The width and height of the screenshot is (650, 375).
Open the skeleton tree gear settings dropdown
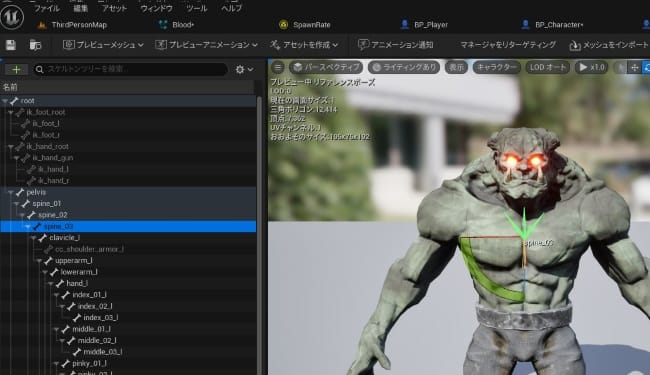pyautogui.click(x=244, y=70)
